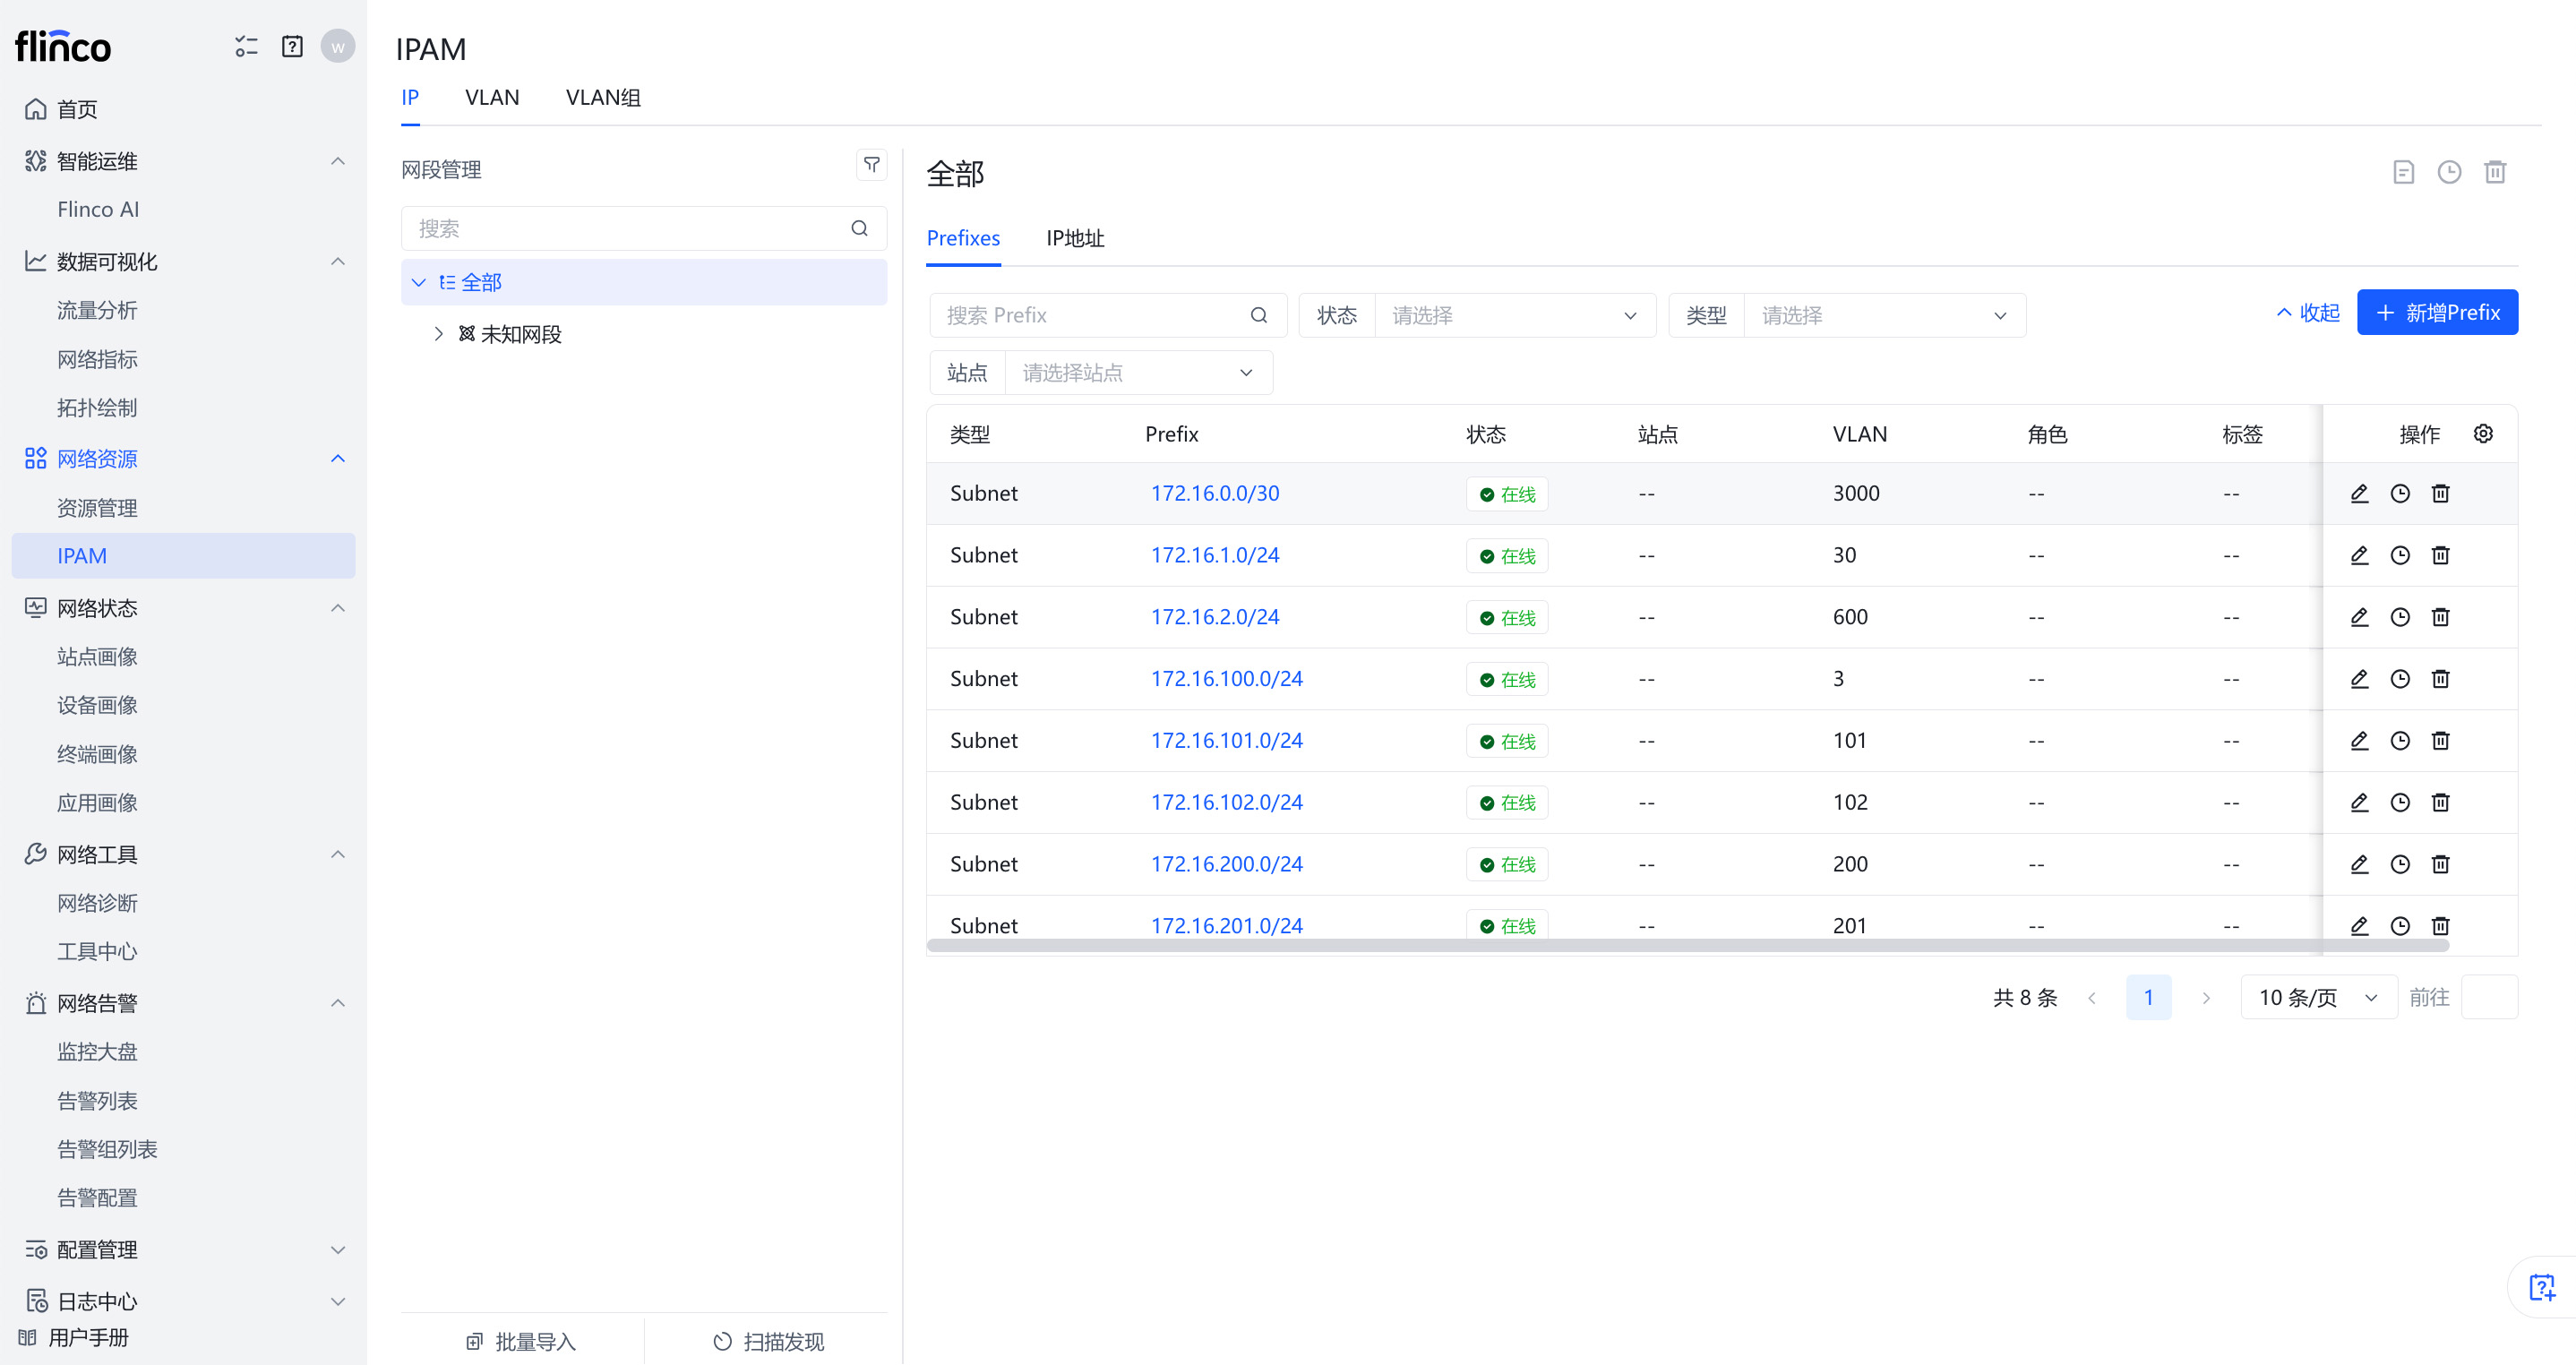Image resolution: width=2576 pixels, height=1365 pixels.
Task: Click the help question-mark icon in sidebar header
Action: pos(292,46)
